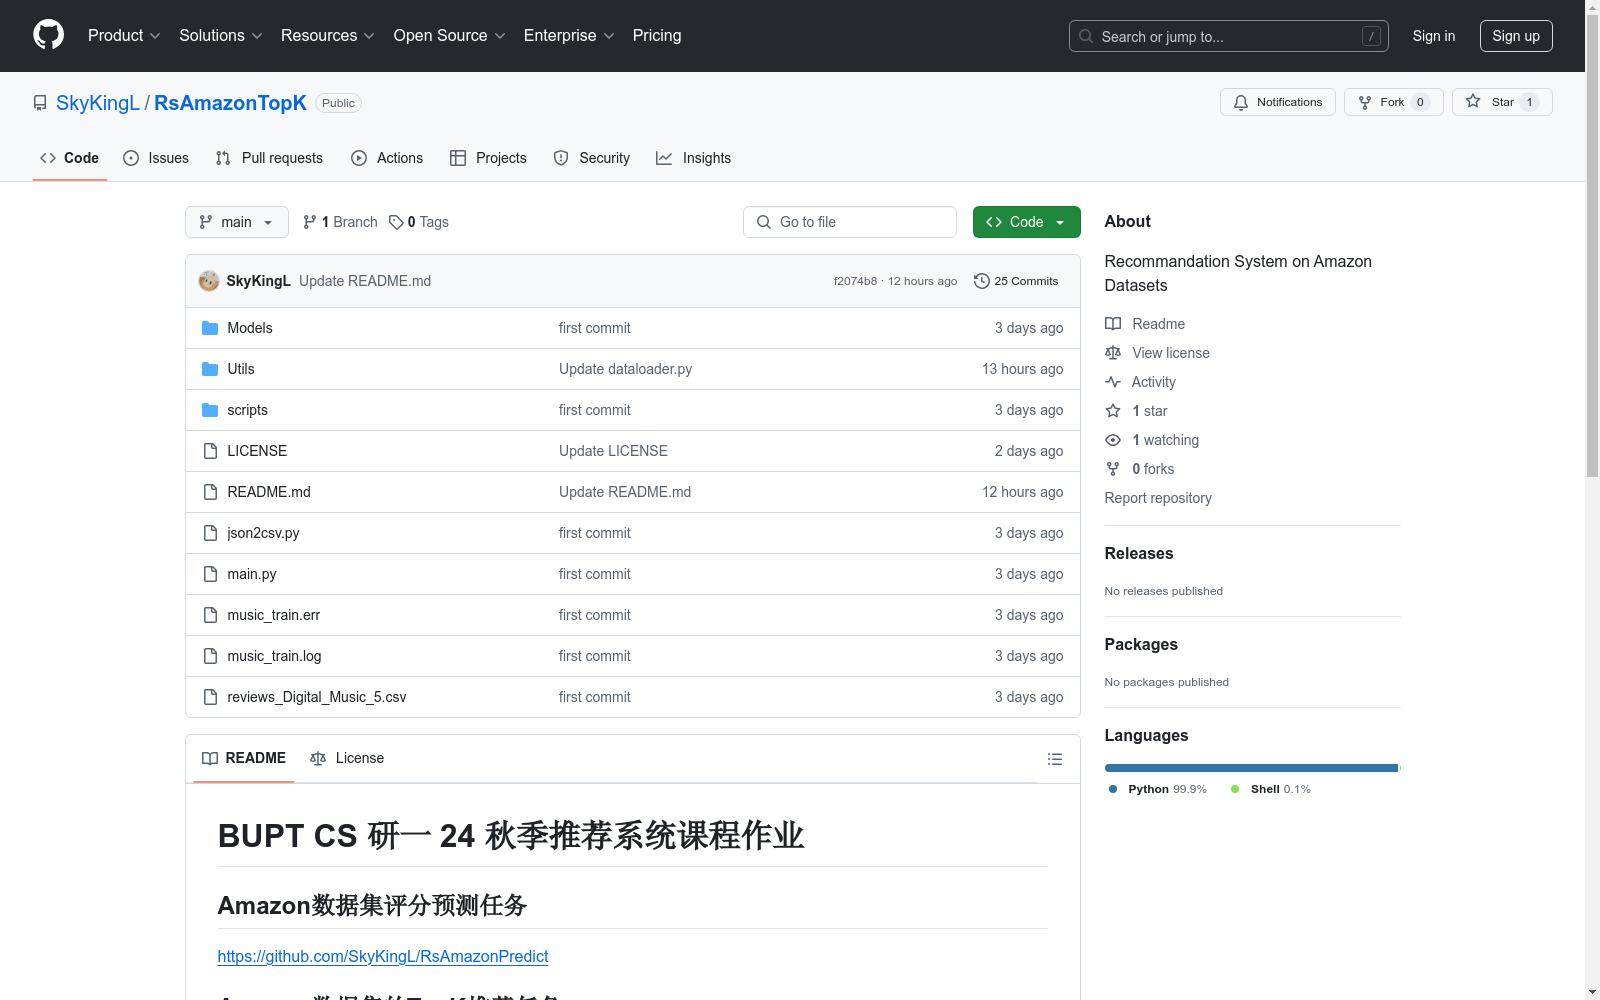Expand the Open Source menu
Screen dimensions: 1600x1000
point(449,35)
